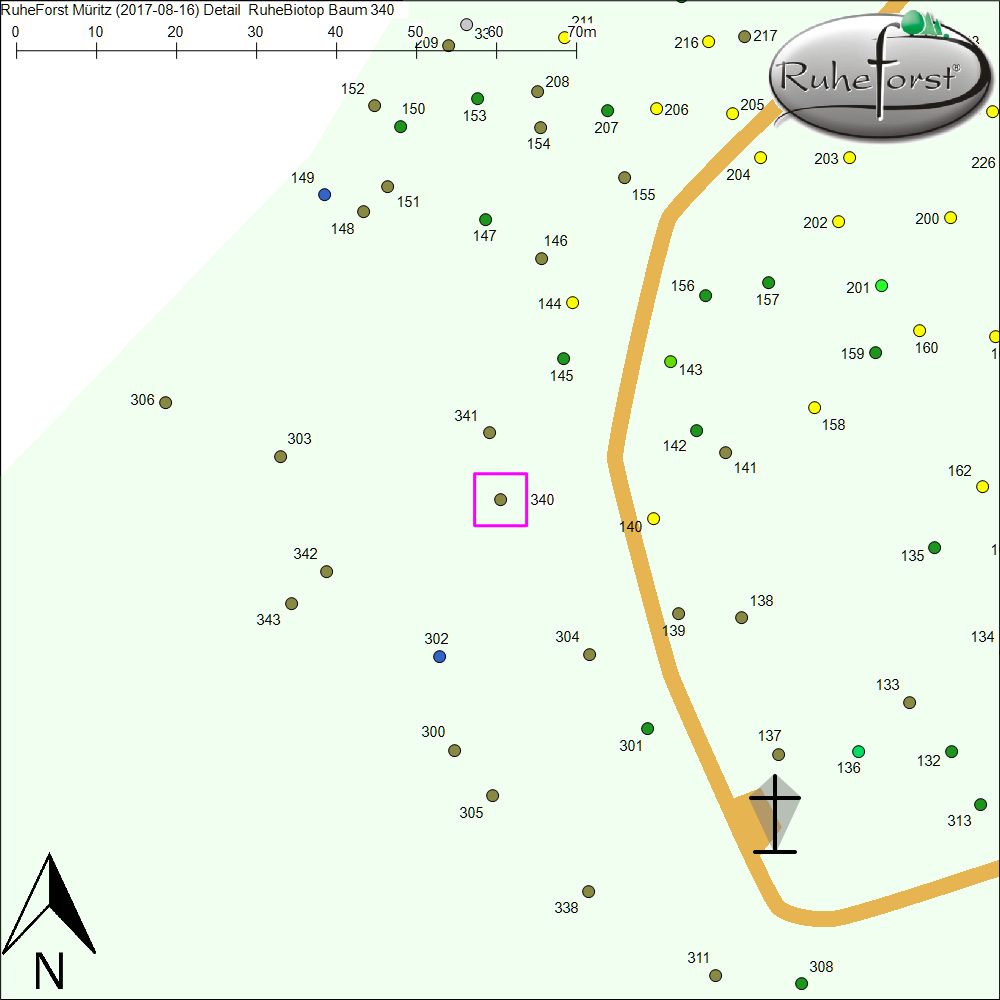Viewport: 1000px width, 1000px height.
Task: Click the blue marker for tree 149
Action: pyautogui.click(x=324, y=195)
